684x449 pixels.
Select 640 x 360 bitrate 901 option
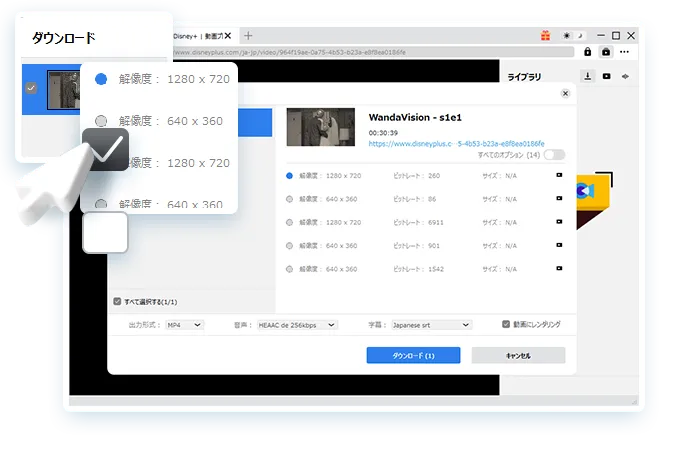tap(289, 246)
